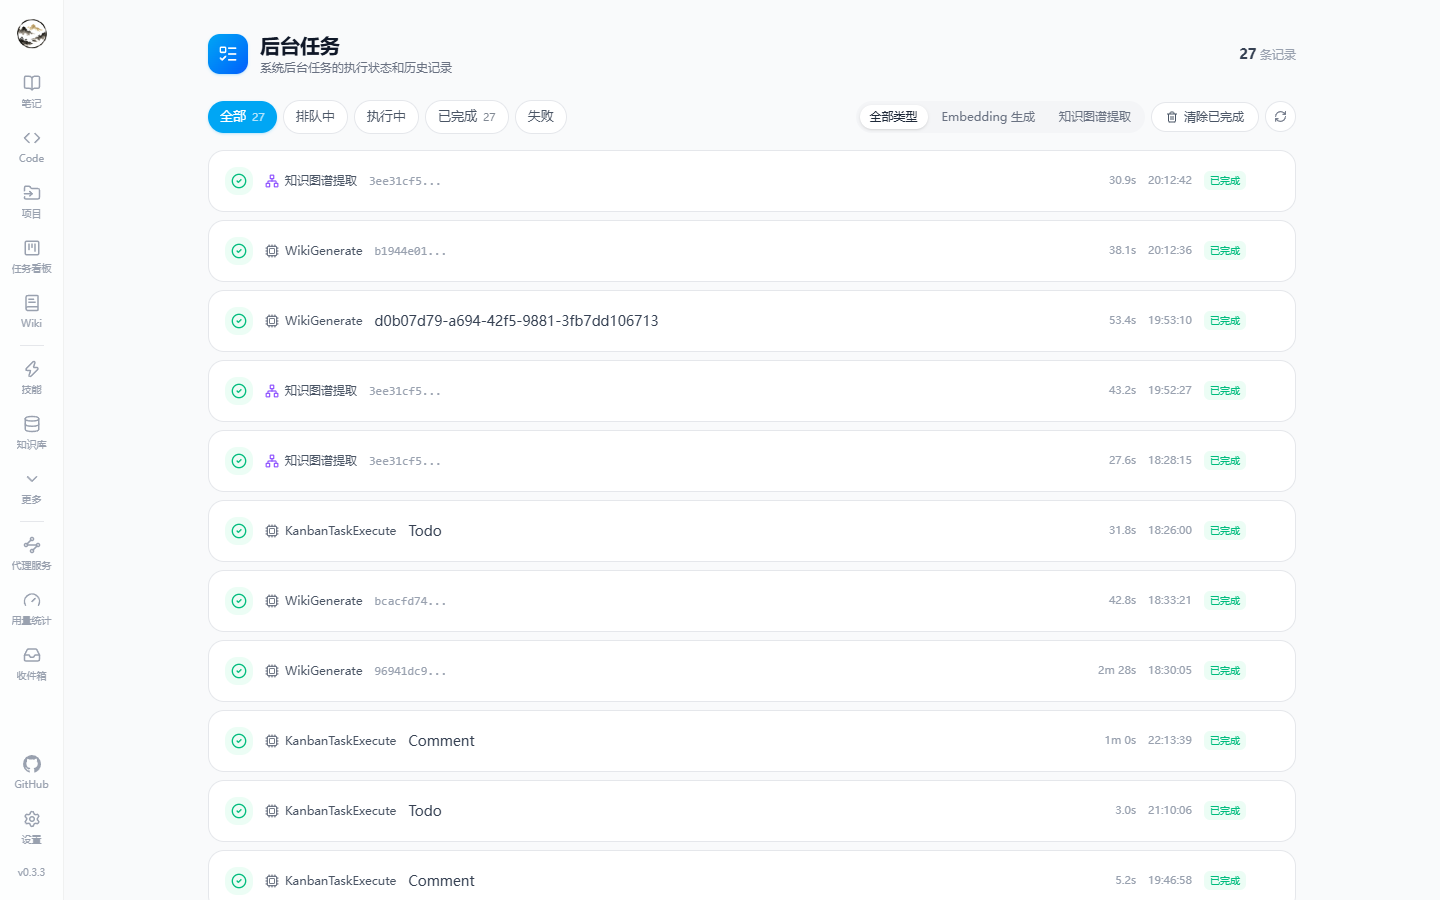Filter tasks by 已完成 27
This screenshot has height=900, width=1440.
467,117
